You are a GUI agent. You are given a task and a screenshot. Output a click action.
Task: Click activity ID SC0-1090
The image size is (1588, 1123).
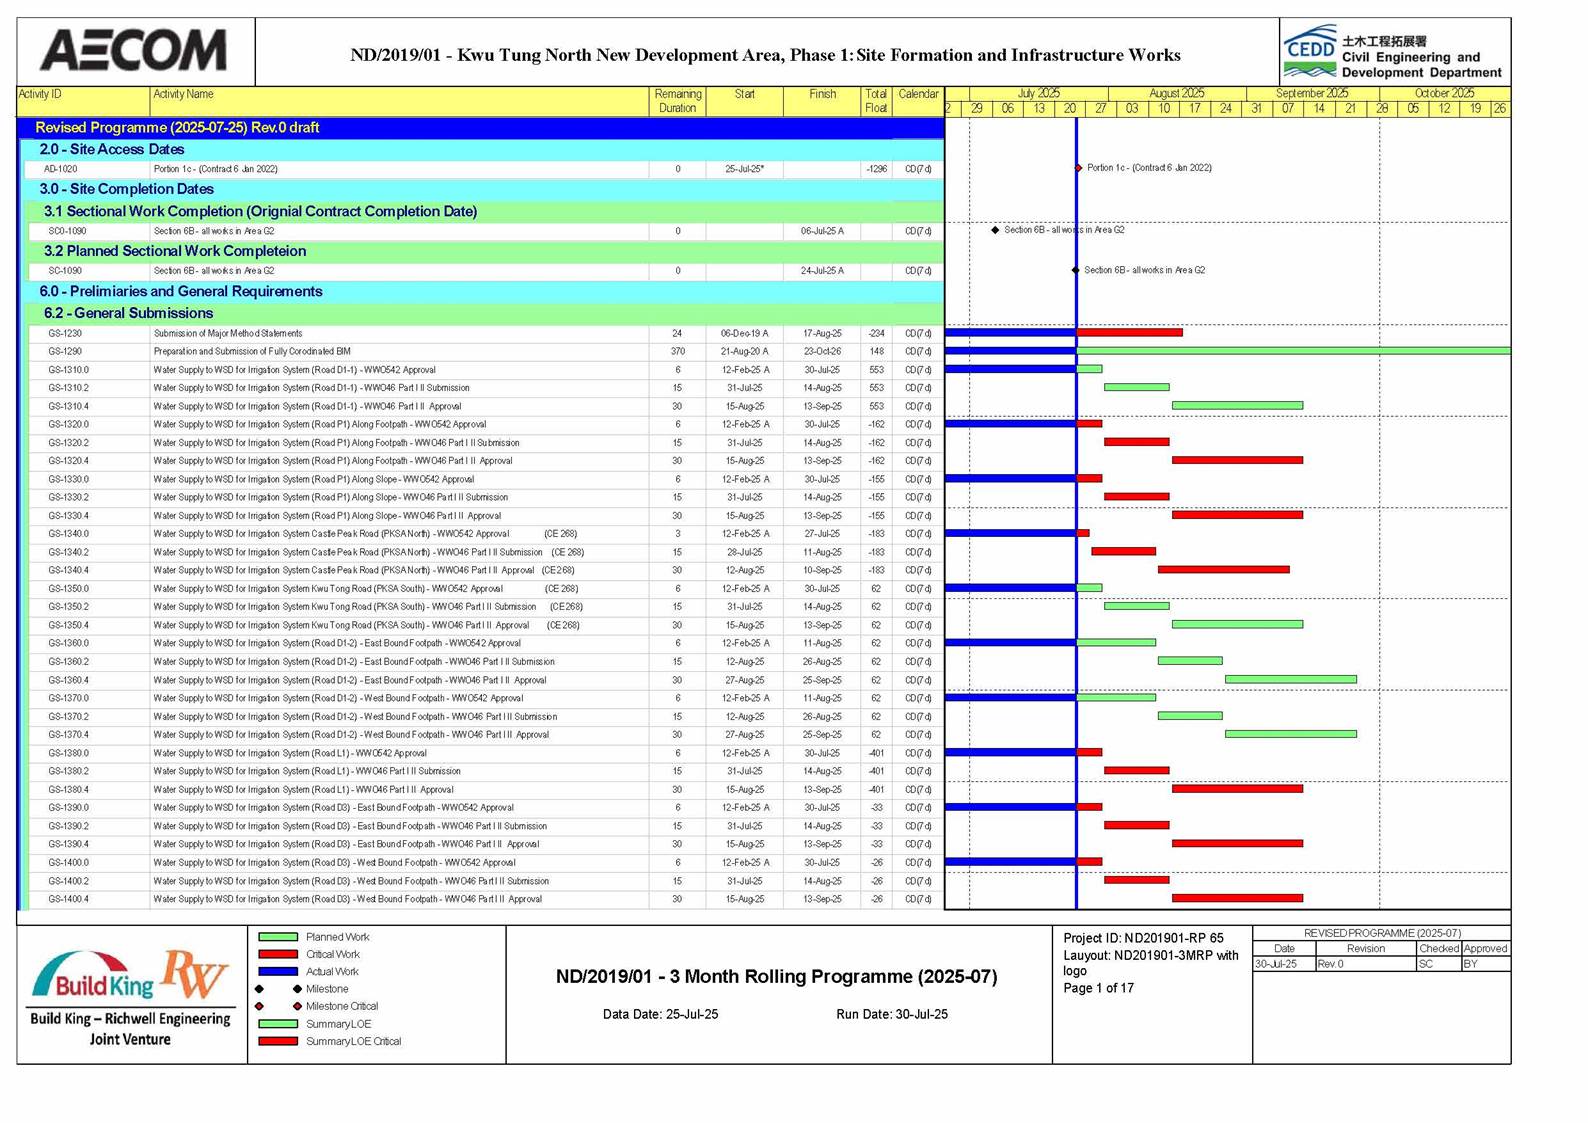click(x=66, y=231)
